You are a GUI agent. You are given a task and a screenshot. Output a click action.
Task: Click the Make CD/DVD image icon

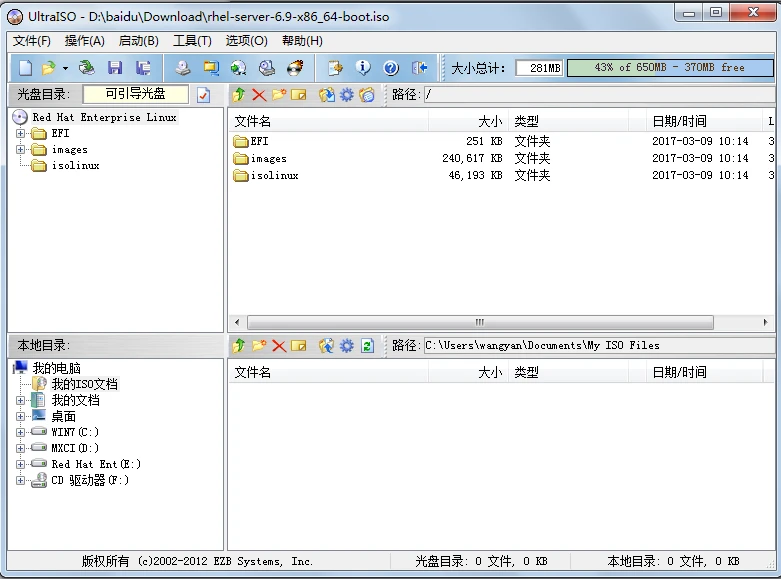[183, 68]
